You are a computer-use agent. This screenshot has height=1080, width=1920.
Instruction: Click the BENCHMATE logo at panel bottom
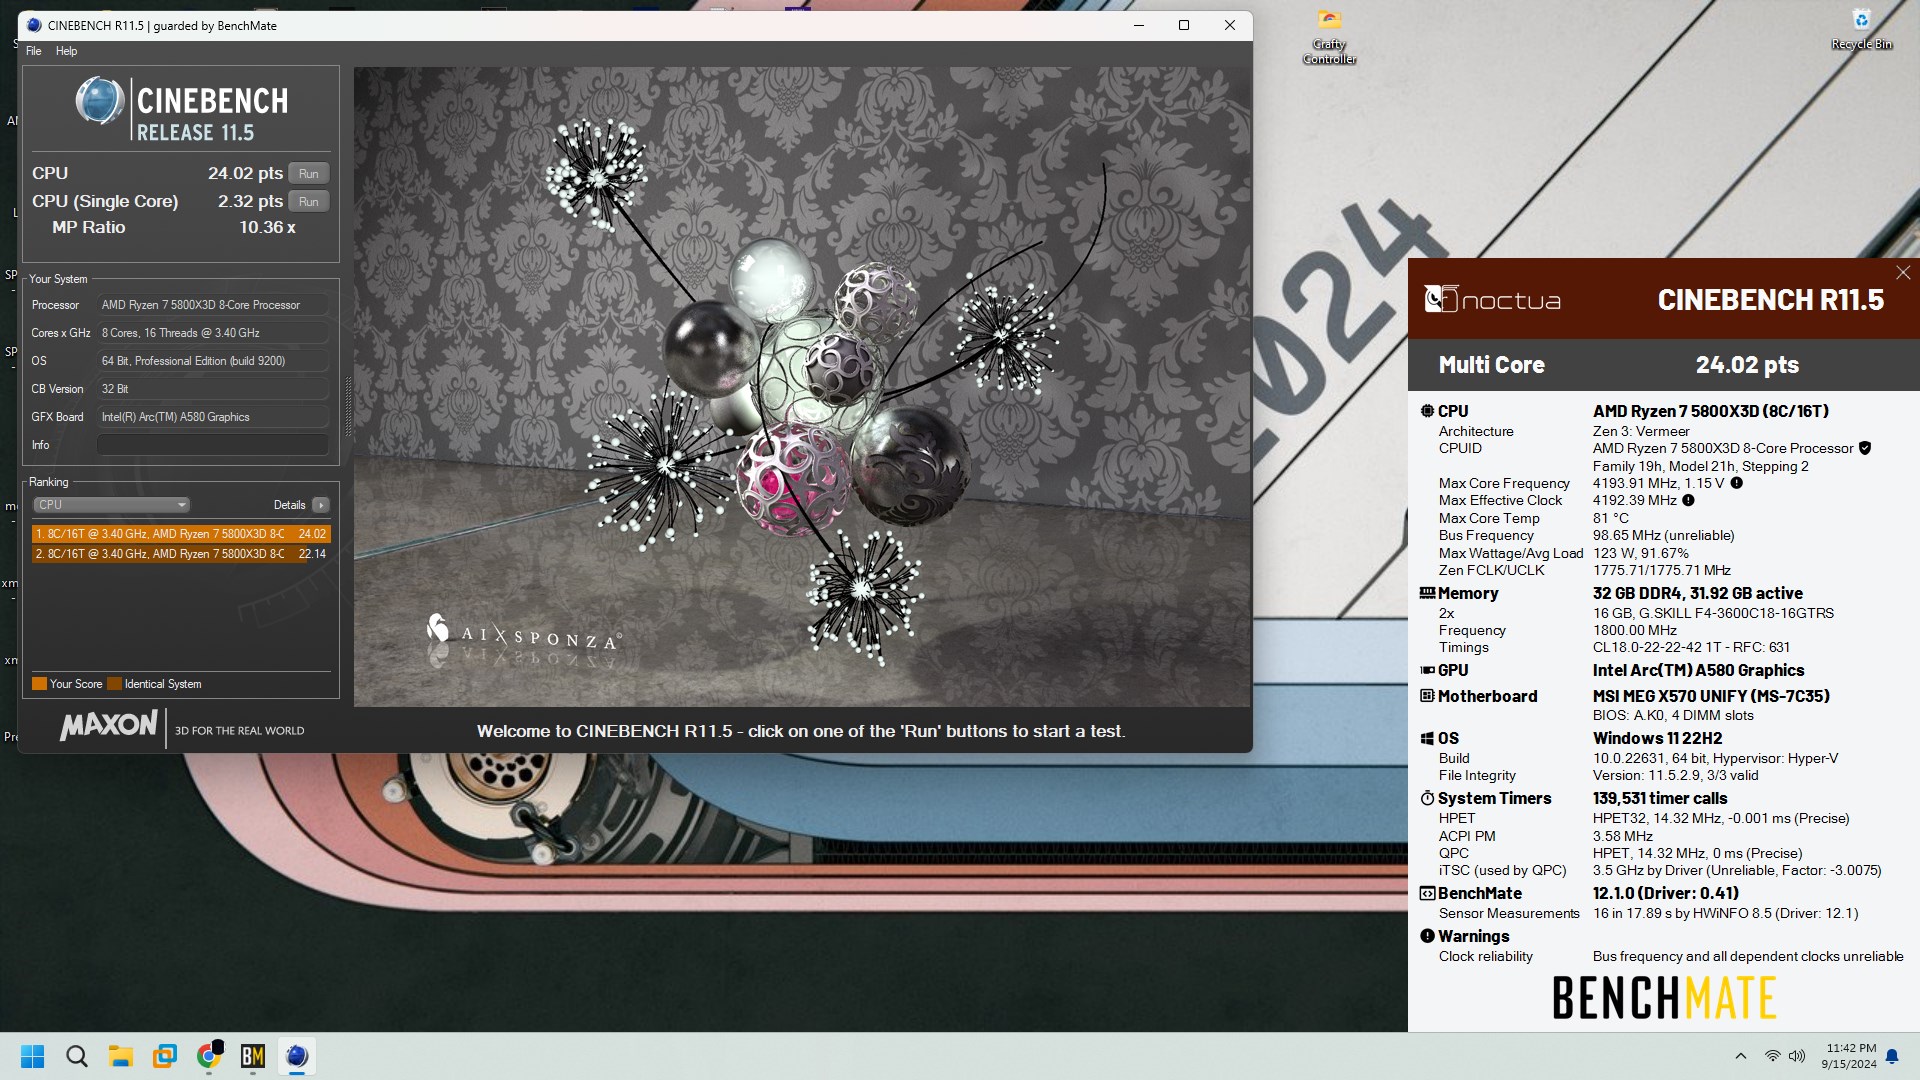(1664, 997)
